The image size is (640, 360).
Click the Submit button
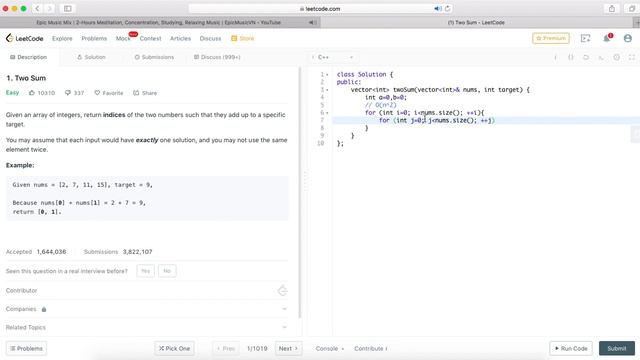(617, 349)
